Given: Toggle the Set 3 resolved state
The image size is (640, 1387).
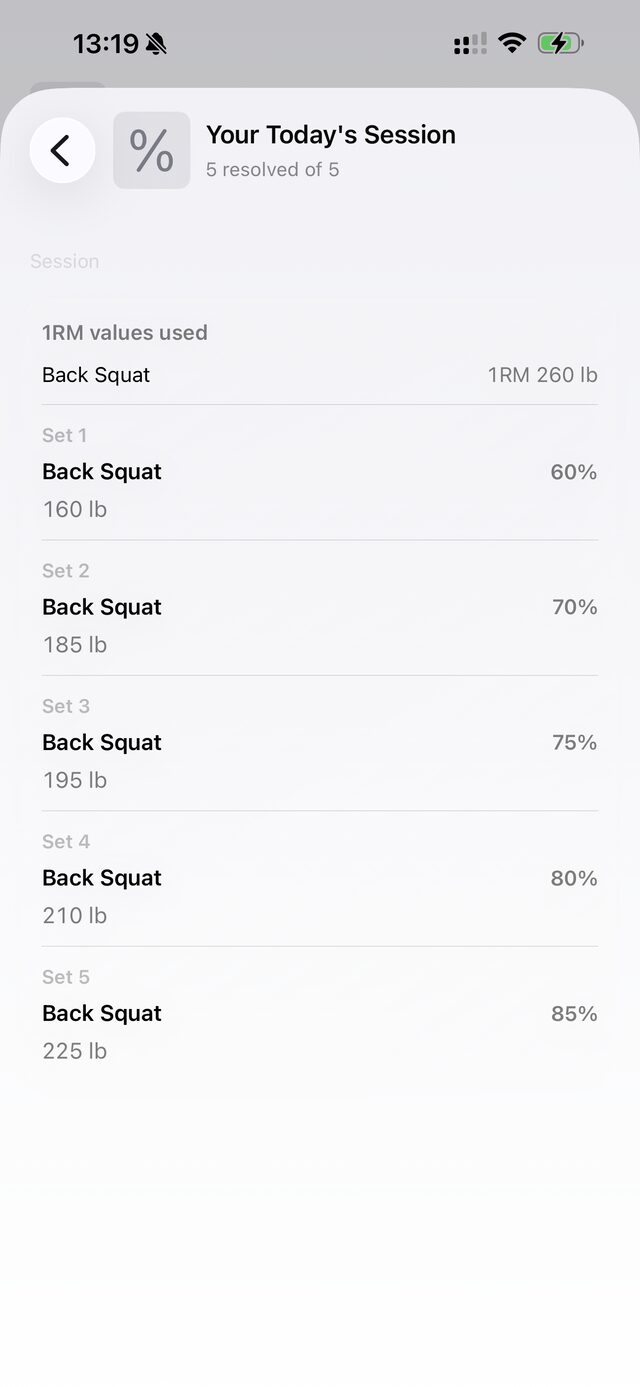Looking at the screenshot, I should click(x=320, y=743).
